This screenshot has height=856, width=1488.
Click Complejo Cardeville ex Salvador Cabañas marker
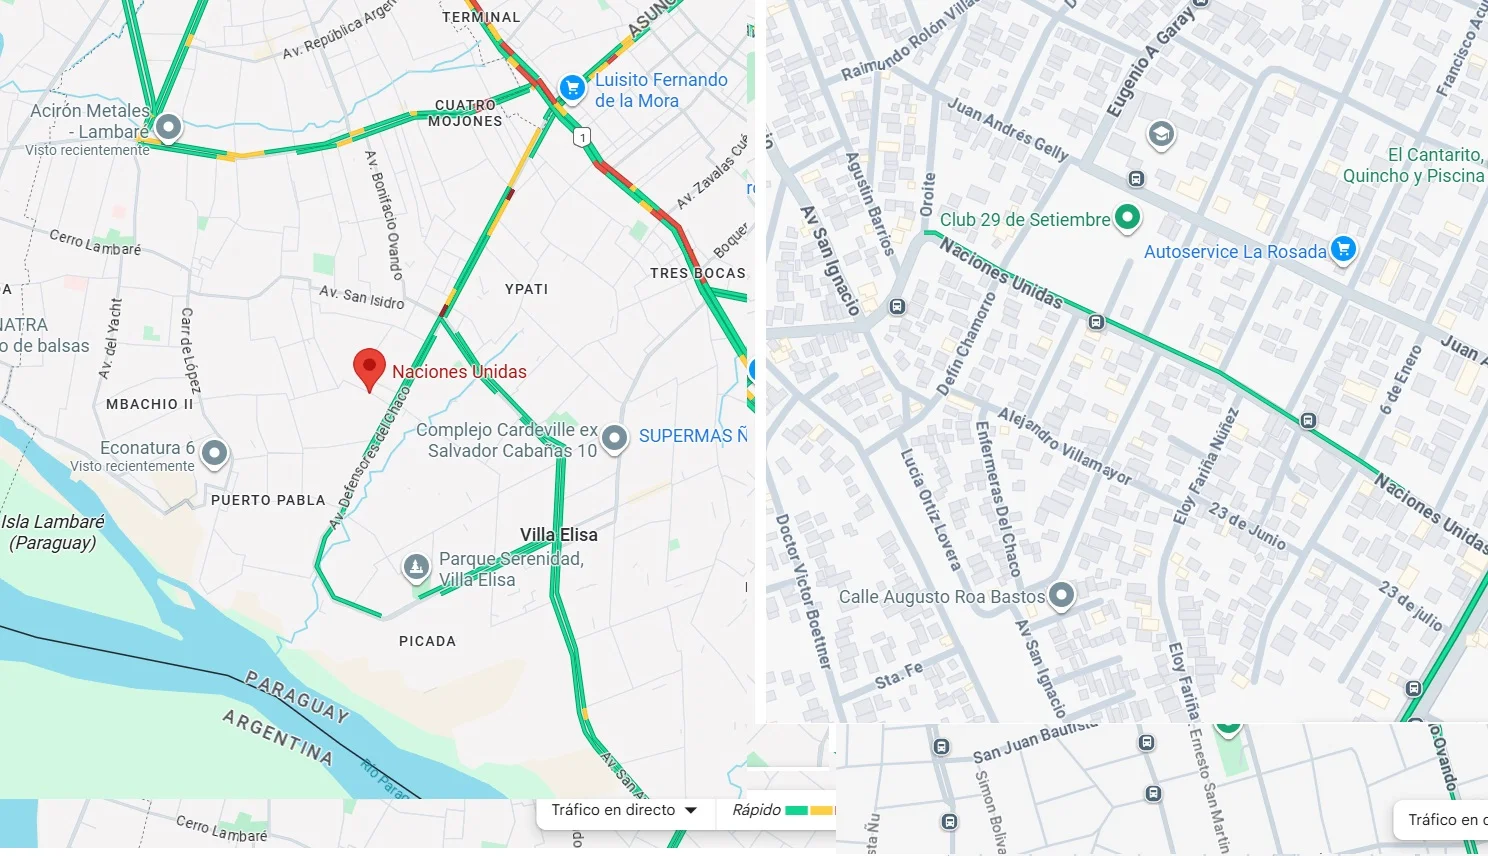click(614, 438)
